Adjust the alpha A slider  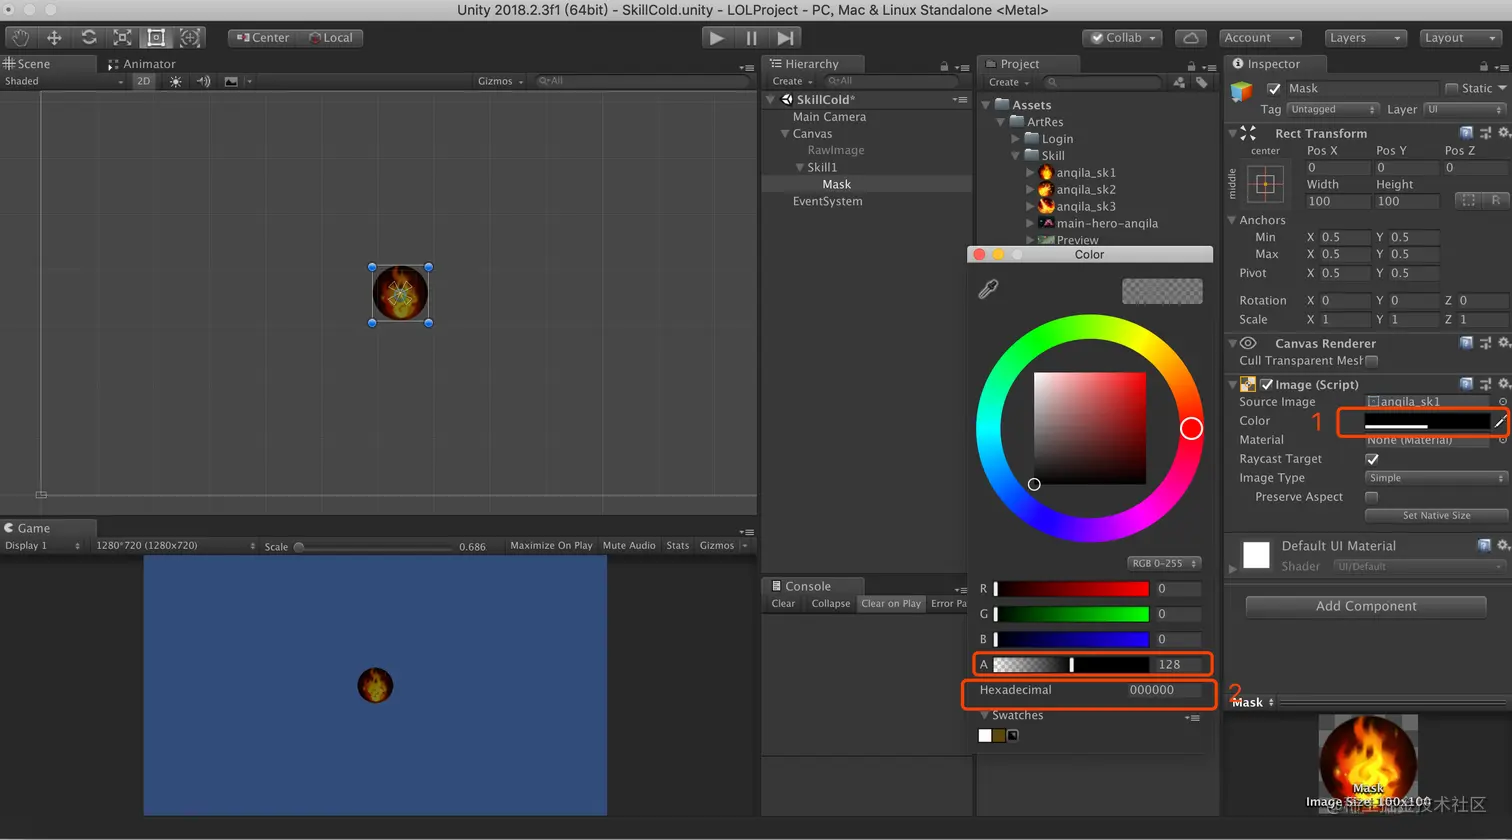coord(1071,665)
